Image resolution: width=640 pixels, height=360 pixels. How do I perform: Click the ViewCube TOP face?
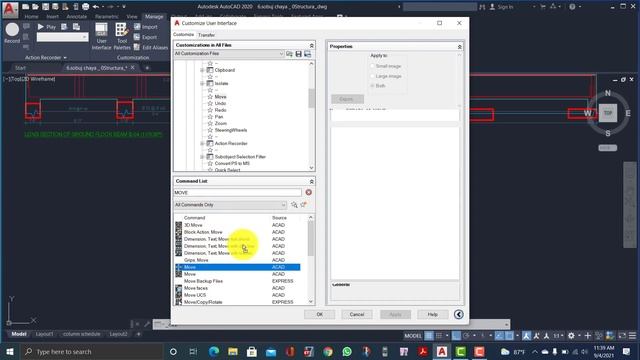pos(608,113)
